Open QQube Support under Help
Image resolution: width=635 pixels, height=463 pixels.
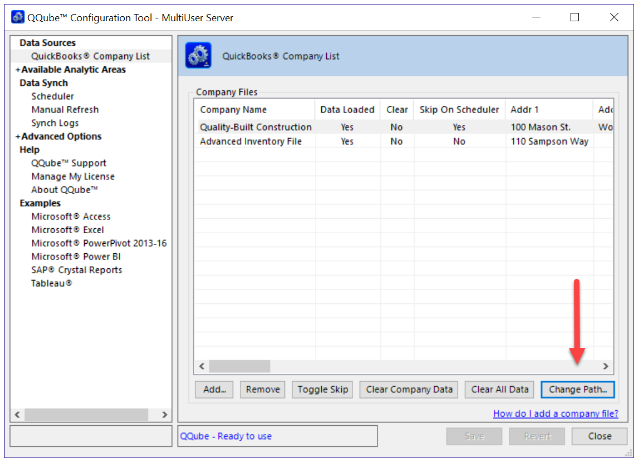pyautogui.click(x=68, y=163)
